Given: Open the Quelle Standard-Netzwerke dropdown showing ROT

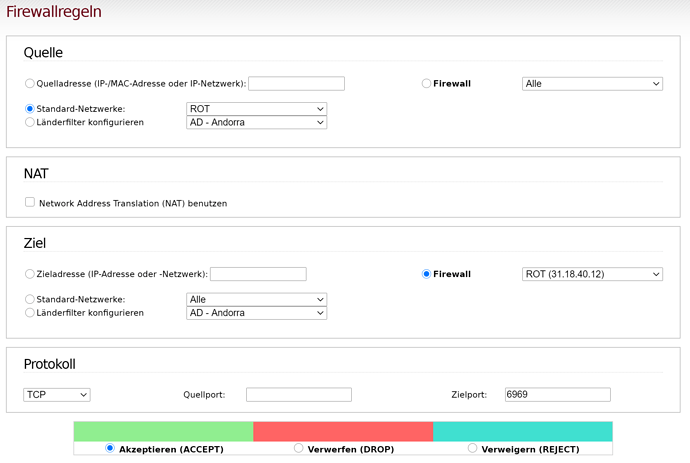Looking at the screenshot, I should pyautogui.click(x=257, y=109).
